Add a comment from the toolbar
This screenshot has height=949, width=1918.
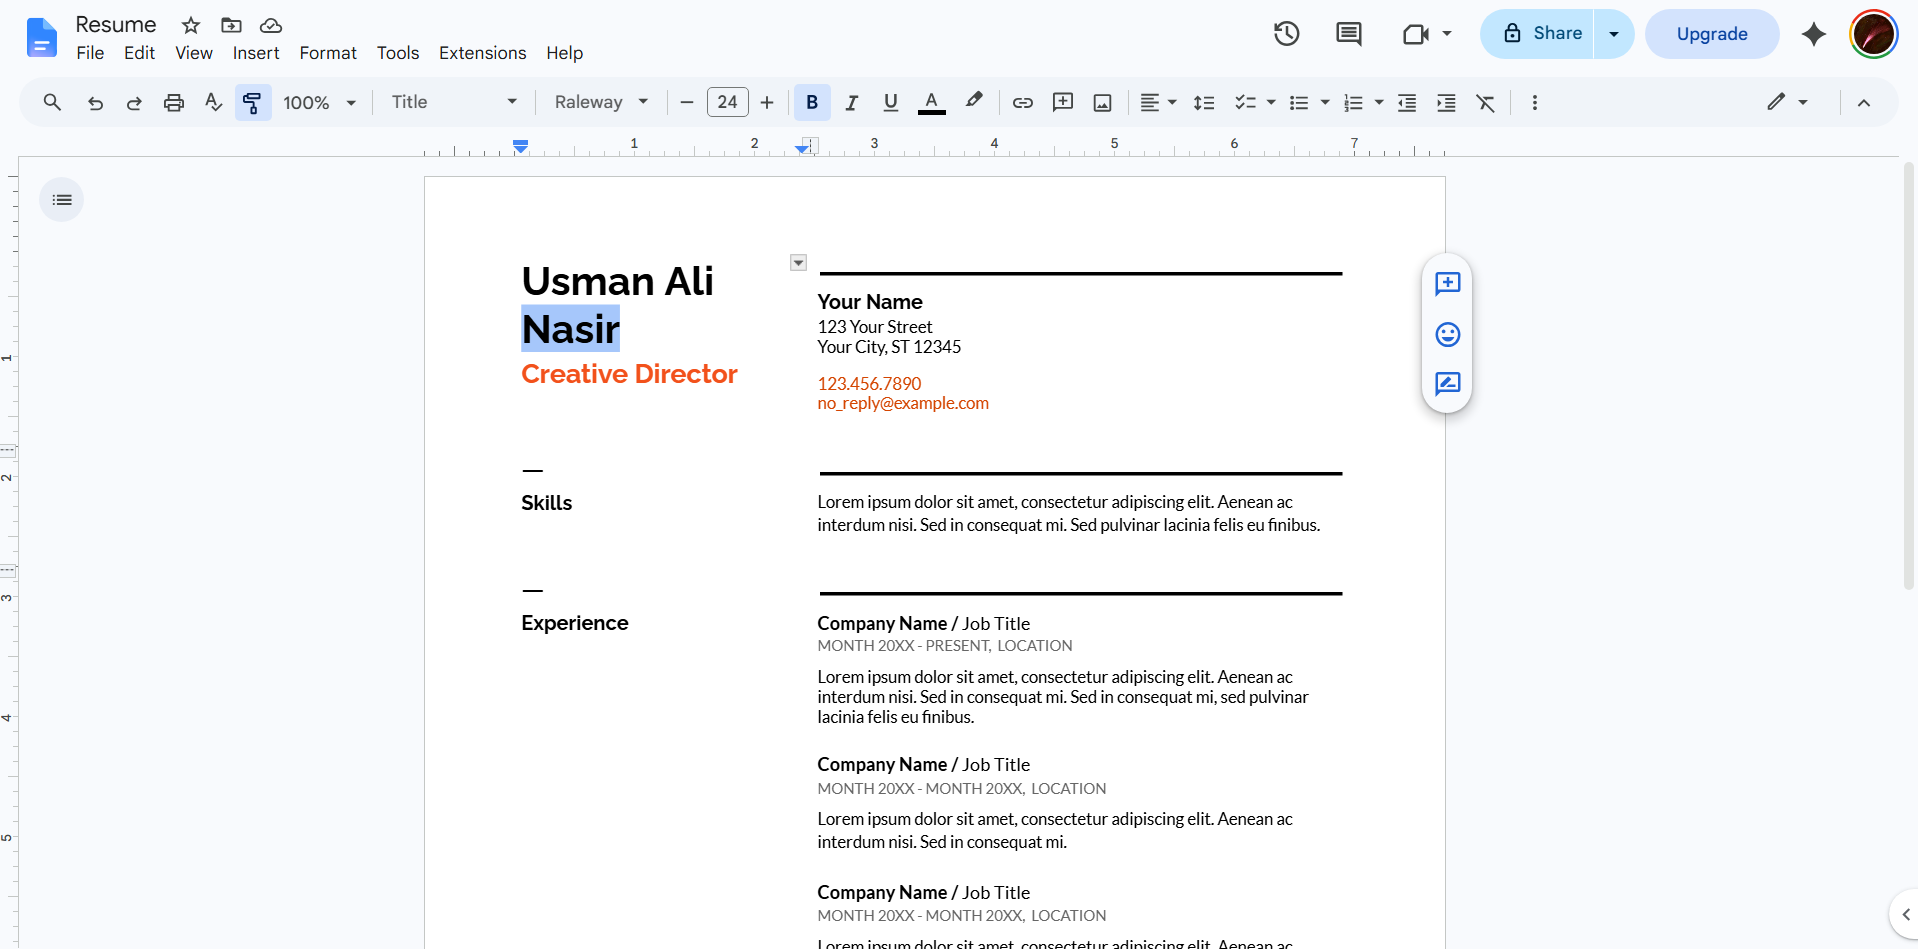(x=1063, y=102)
